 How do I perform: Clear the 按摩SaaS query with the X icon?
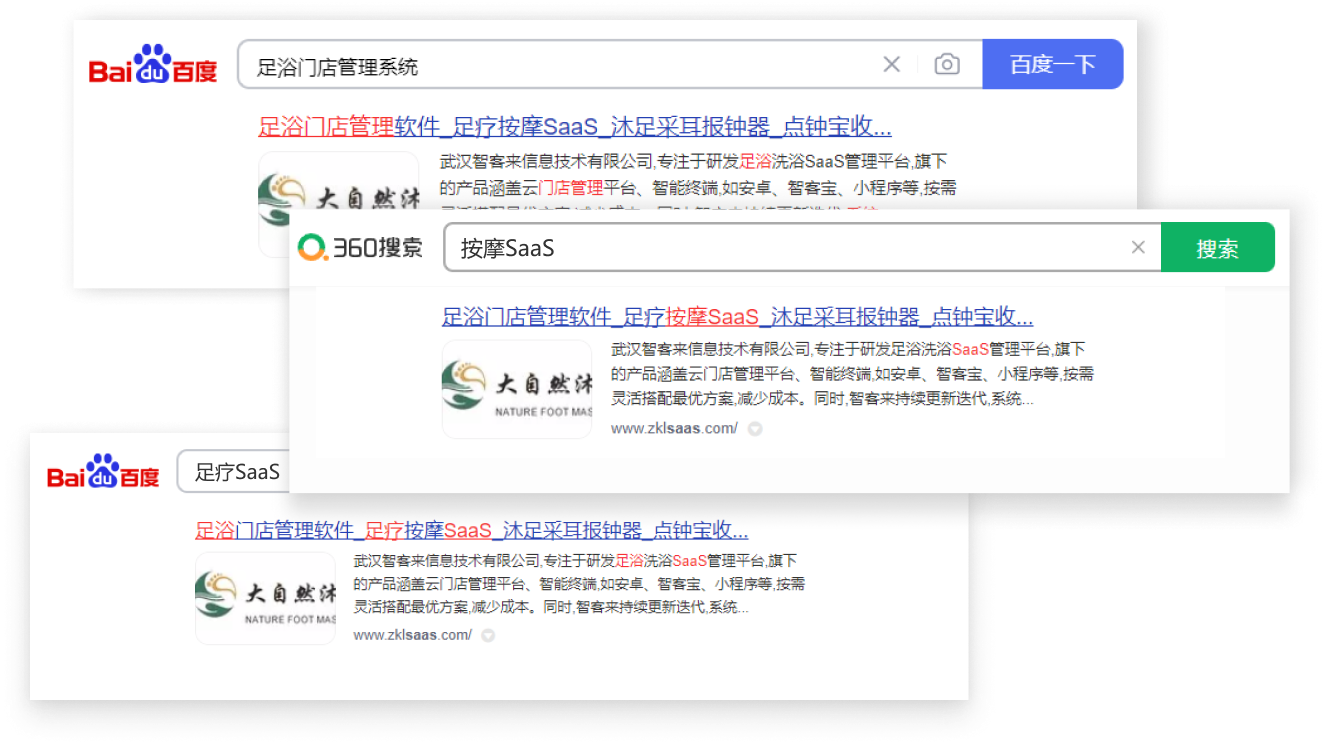click(1137, 248)
